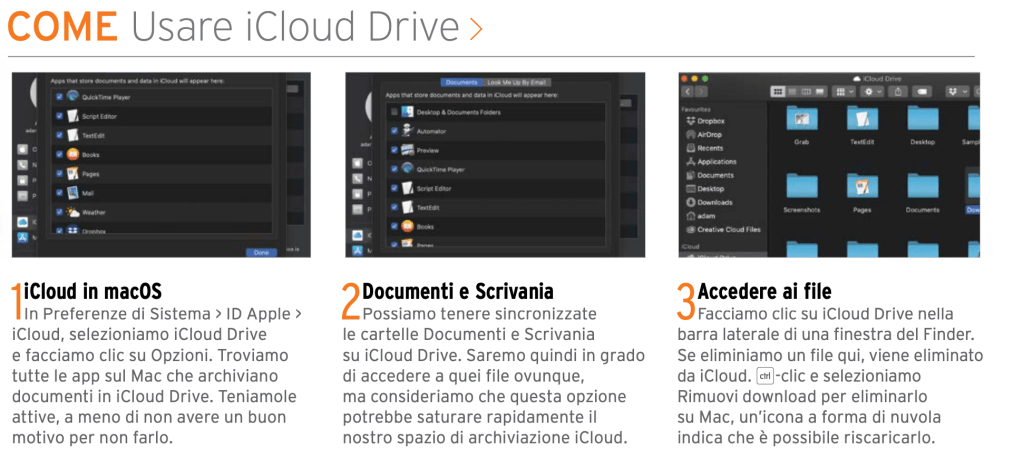Toggle the Mail app checkbox
The height and width of the screenshot is (457, 1023).
click(60, 192)
